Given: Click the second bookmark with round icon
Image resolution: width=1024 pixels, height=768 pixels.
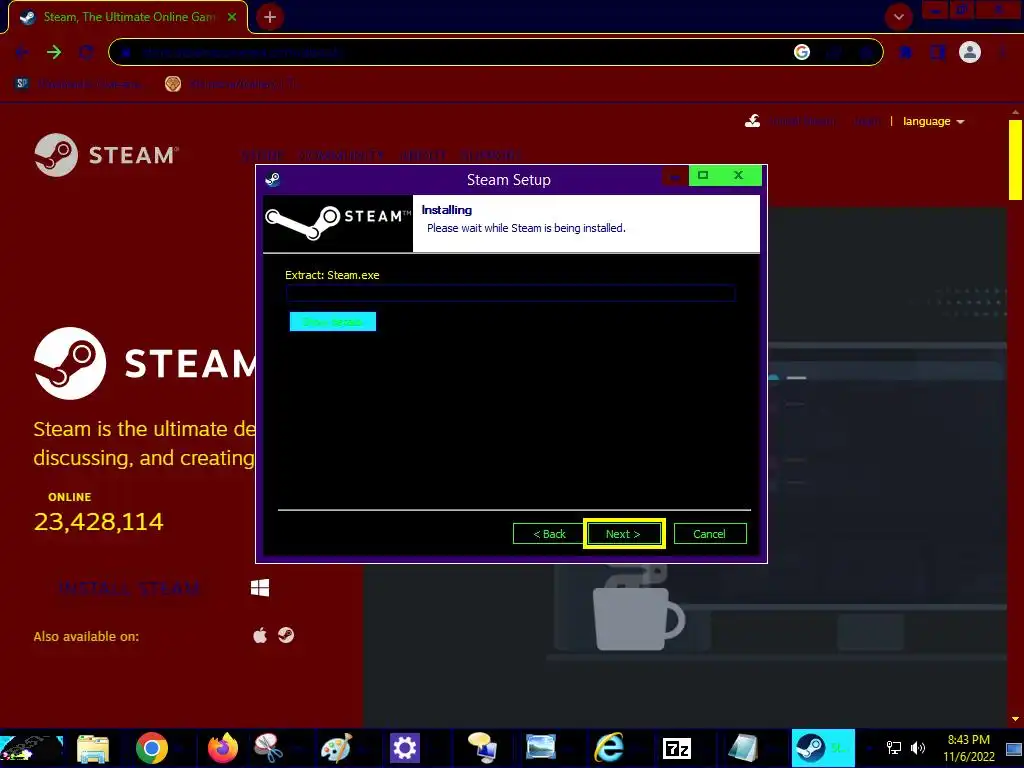Looking at the screenshot, I should (232, 84).
